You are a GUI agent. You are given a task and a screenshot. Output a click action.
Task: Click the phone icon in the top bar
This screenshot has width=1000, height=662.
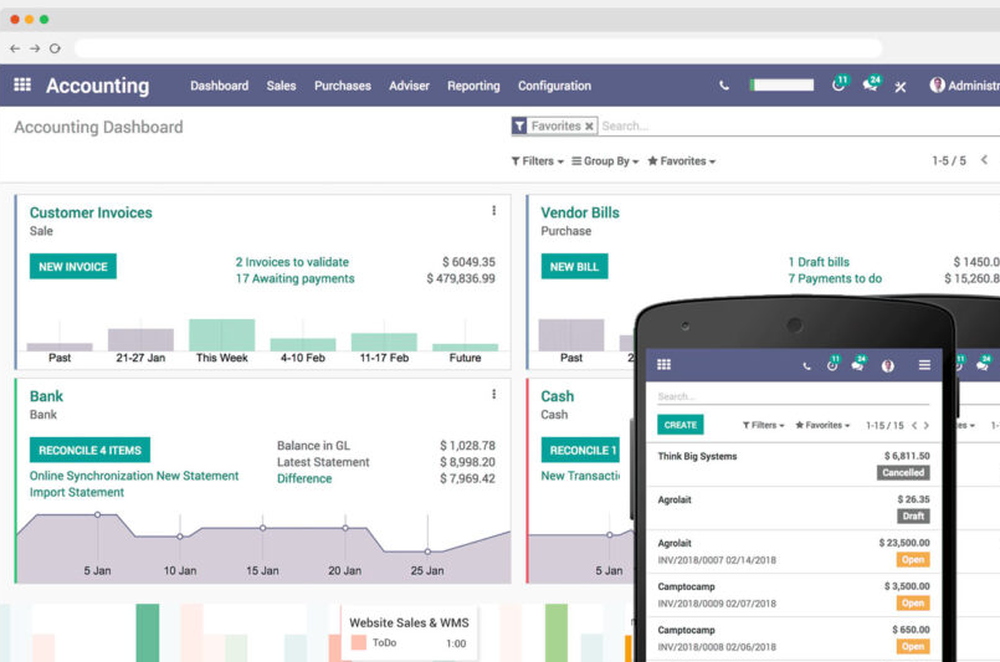pos(723,86)
